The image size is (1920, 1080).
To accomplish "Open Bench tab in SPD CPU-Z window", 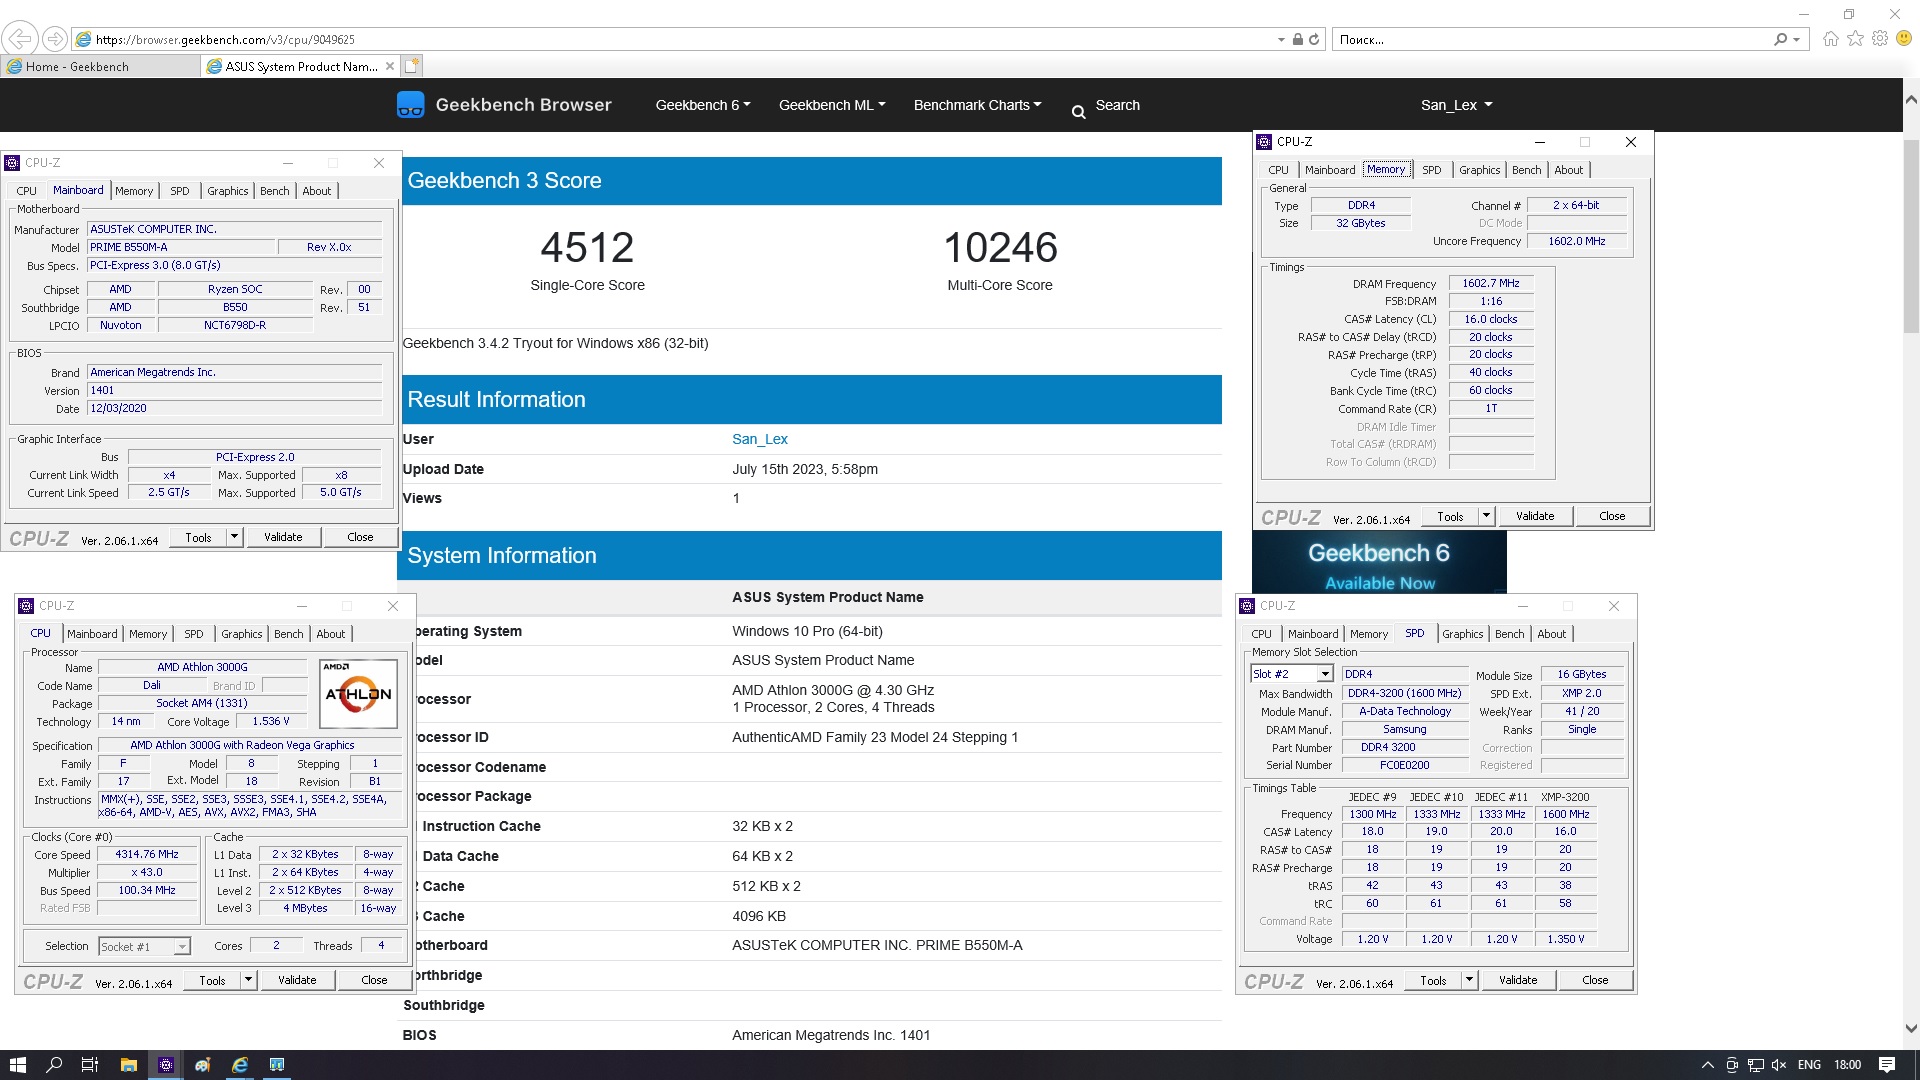I will tap(1509, 634).
